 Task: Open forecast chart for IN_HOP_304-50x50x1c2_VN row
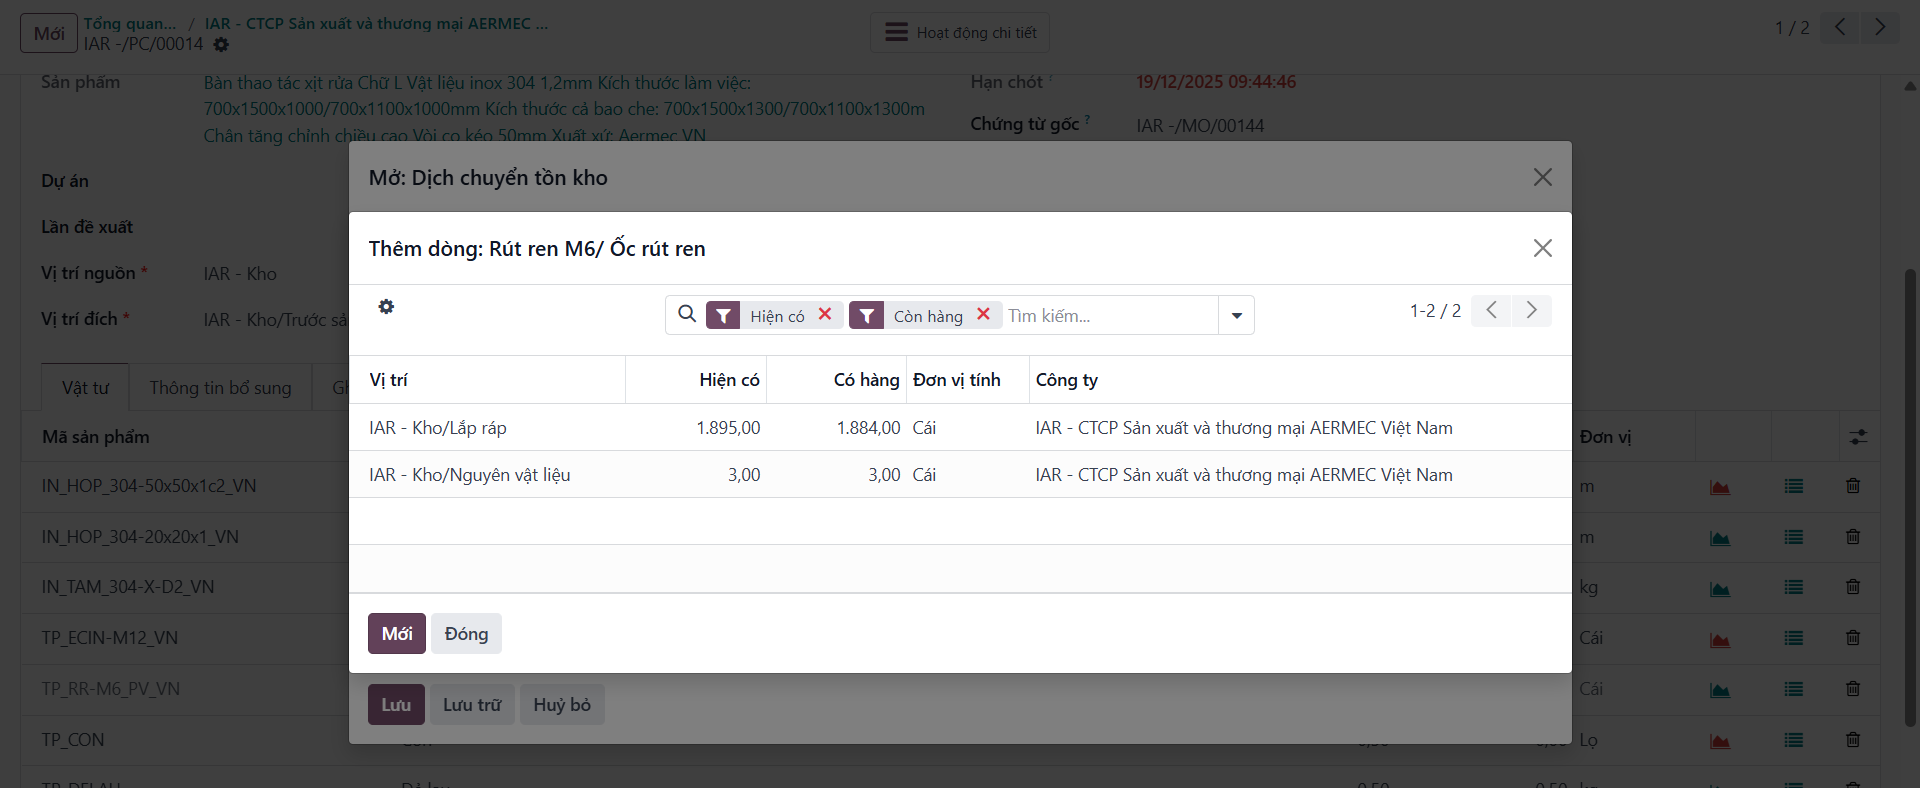point(1720,487)
